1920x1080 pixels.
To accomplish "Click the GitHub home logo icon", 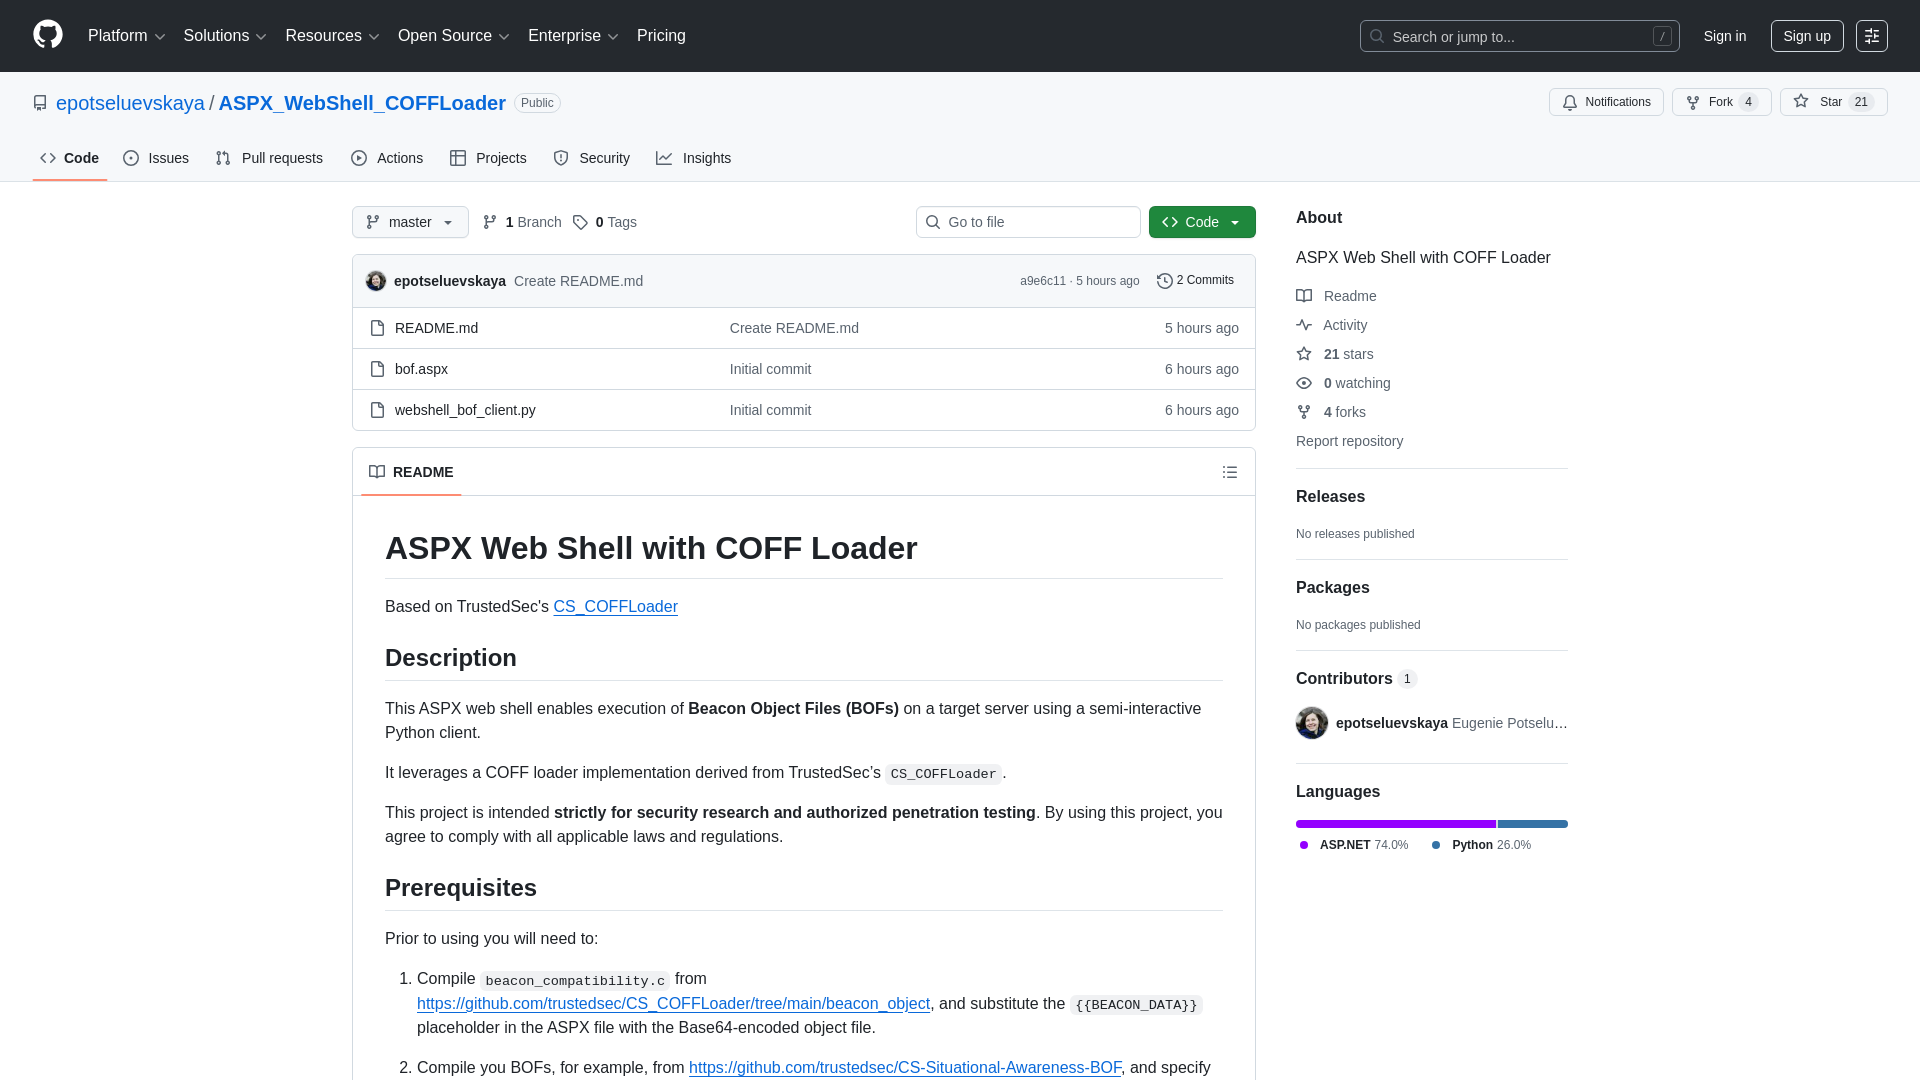I will [x=46, y=36].
